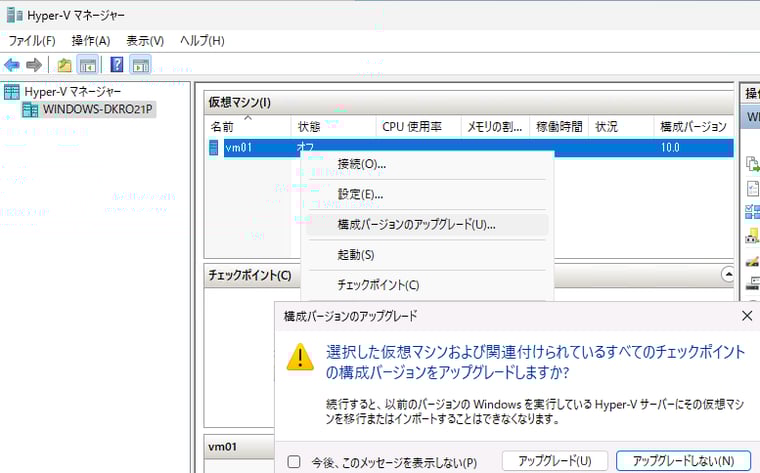Click the vm01 details panel heading
Image resolution: width=760 pixels, height=473 pixels.
[222, 447]
